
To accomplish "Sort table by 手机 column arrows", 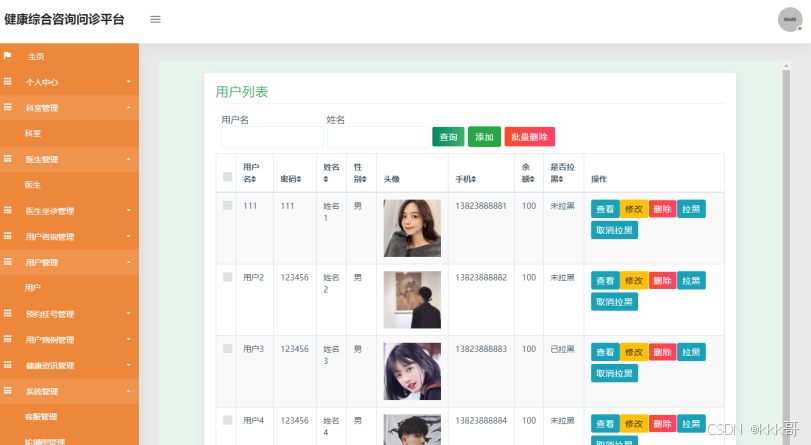I will tap(473, 179).
